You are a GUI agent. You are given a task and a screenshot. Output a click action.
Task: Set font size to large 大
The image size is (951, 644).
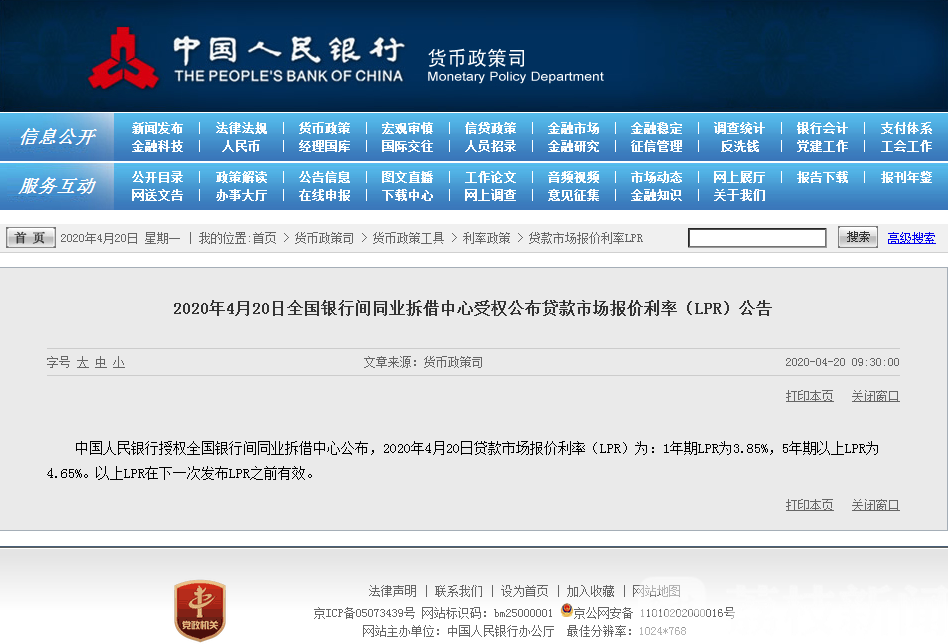point(82,363)
